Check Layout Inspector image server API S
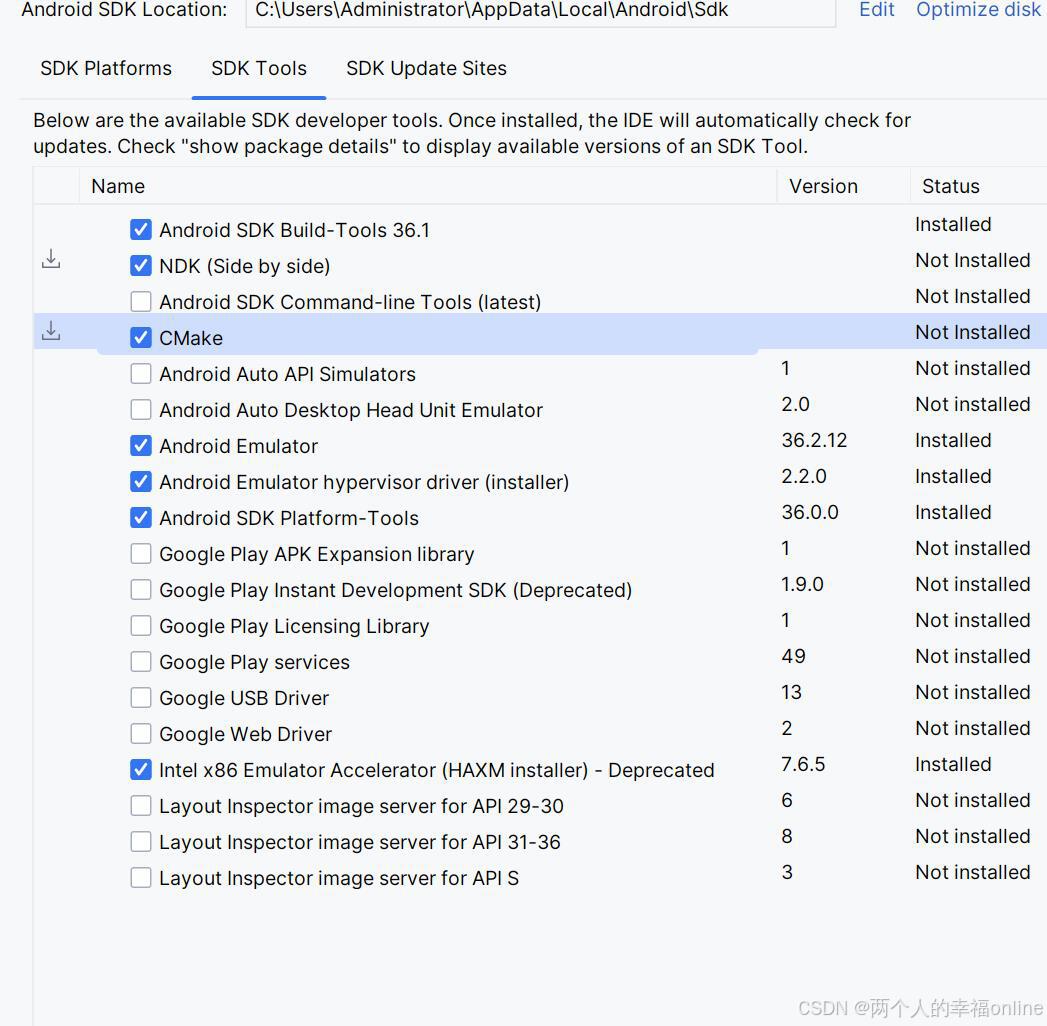 141,878
